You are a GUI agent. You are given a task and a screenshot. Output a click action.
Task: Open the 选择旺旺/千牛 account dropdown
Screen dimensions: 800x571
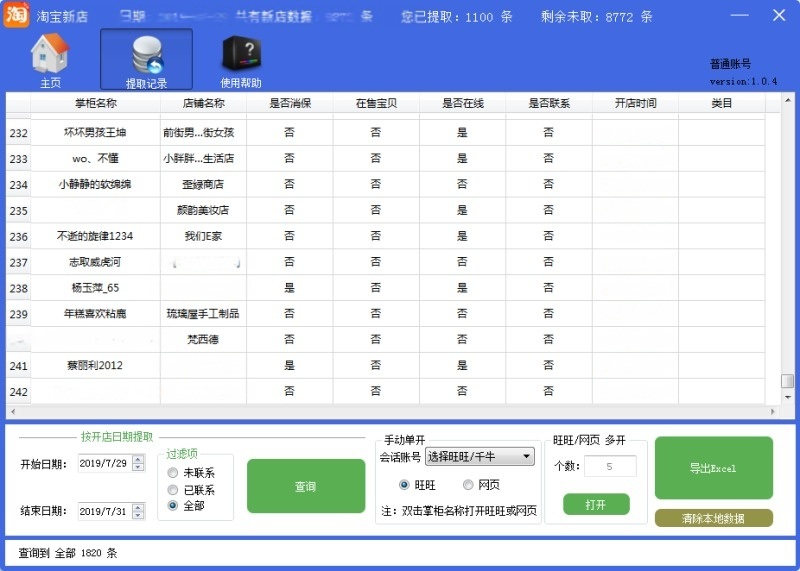pos(480,457)
